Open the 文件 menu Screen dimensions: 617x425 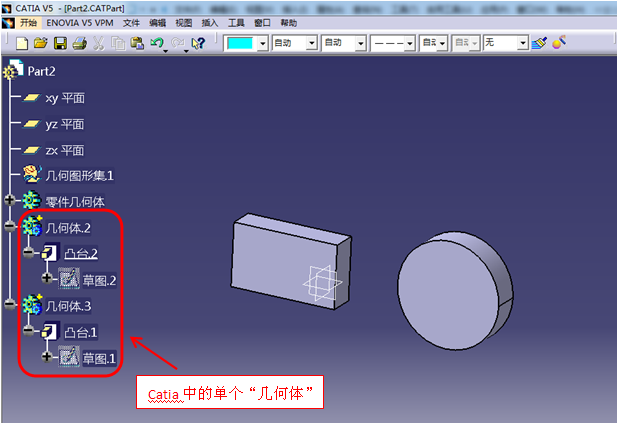pyautogui.click(x=131, y=22)
